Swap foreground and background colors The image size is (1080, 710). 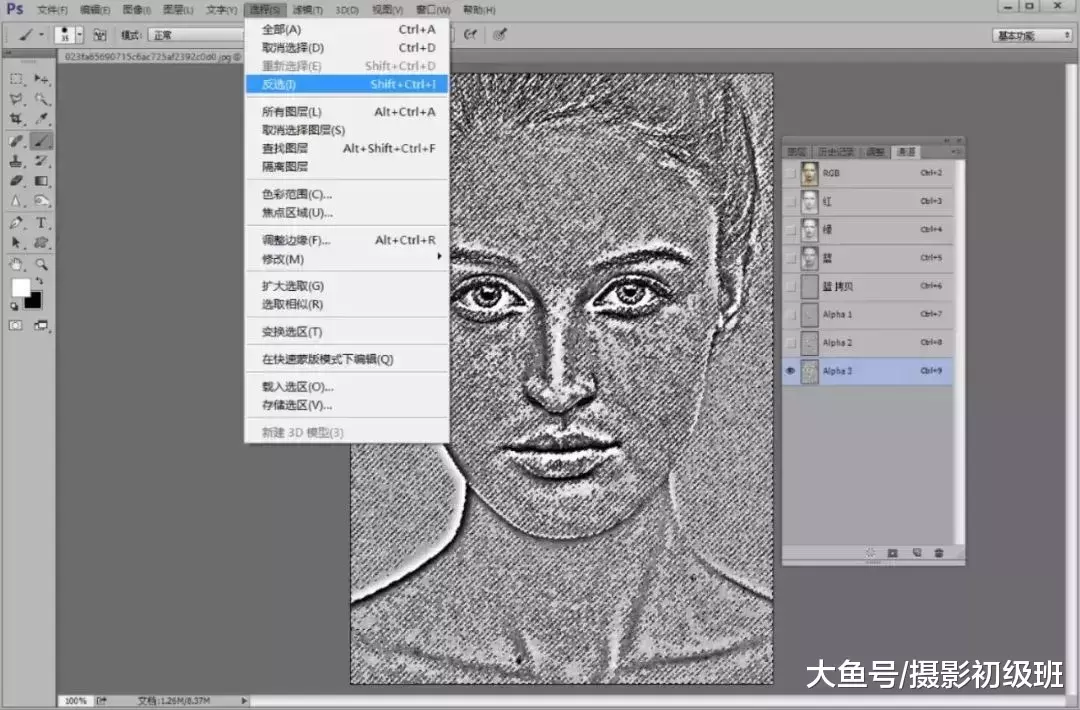pos(39,281)
